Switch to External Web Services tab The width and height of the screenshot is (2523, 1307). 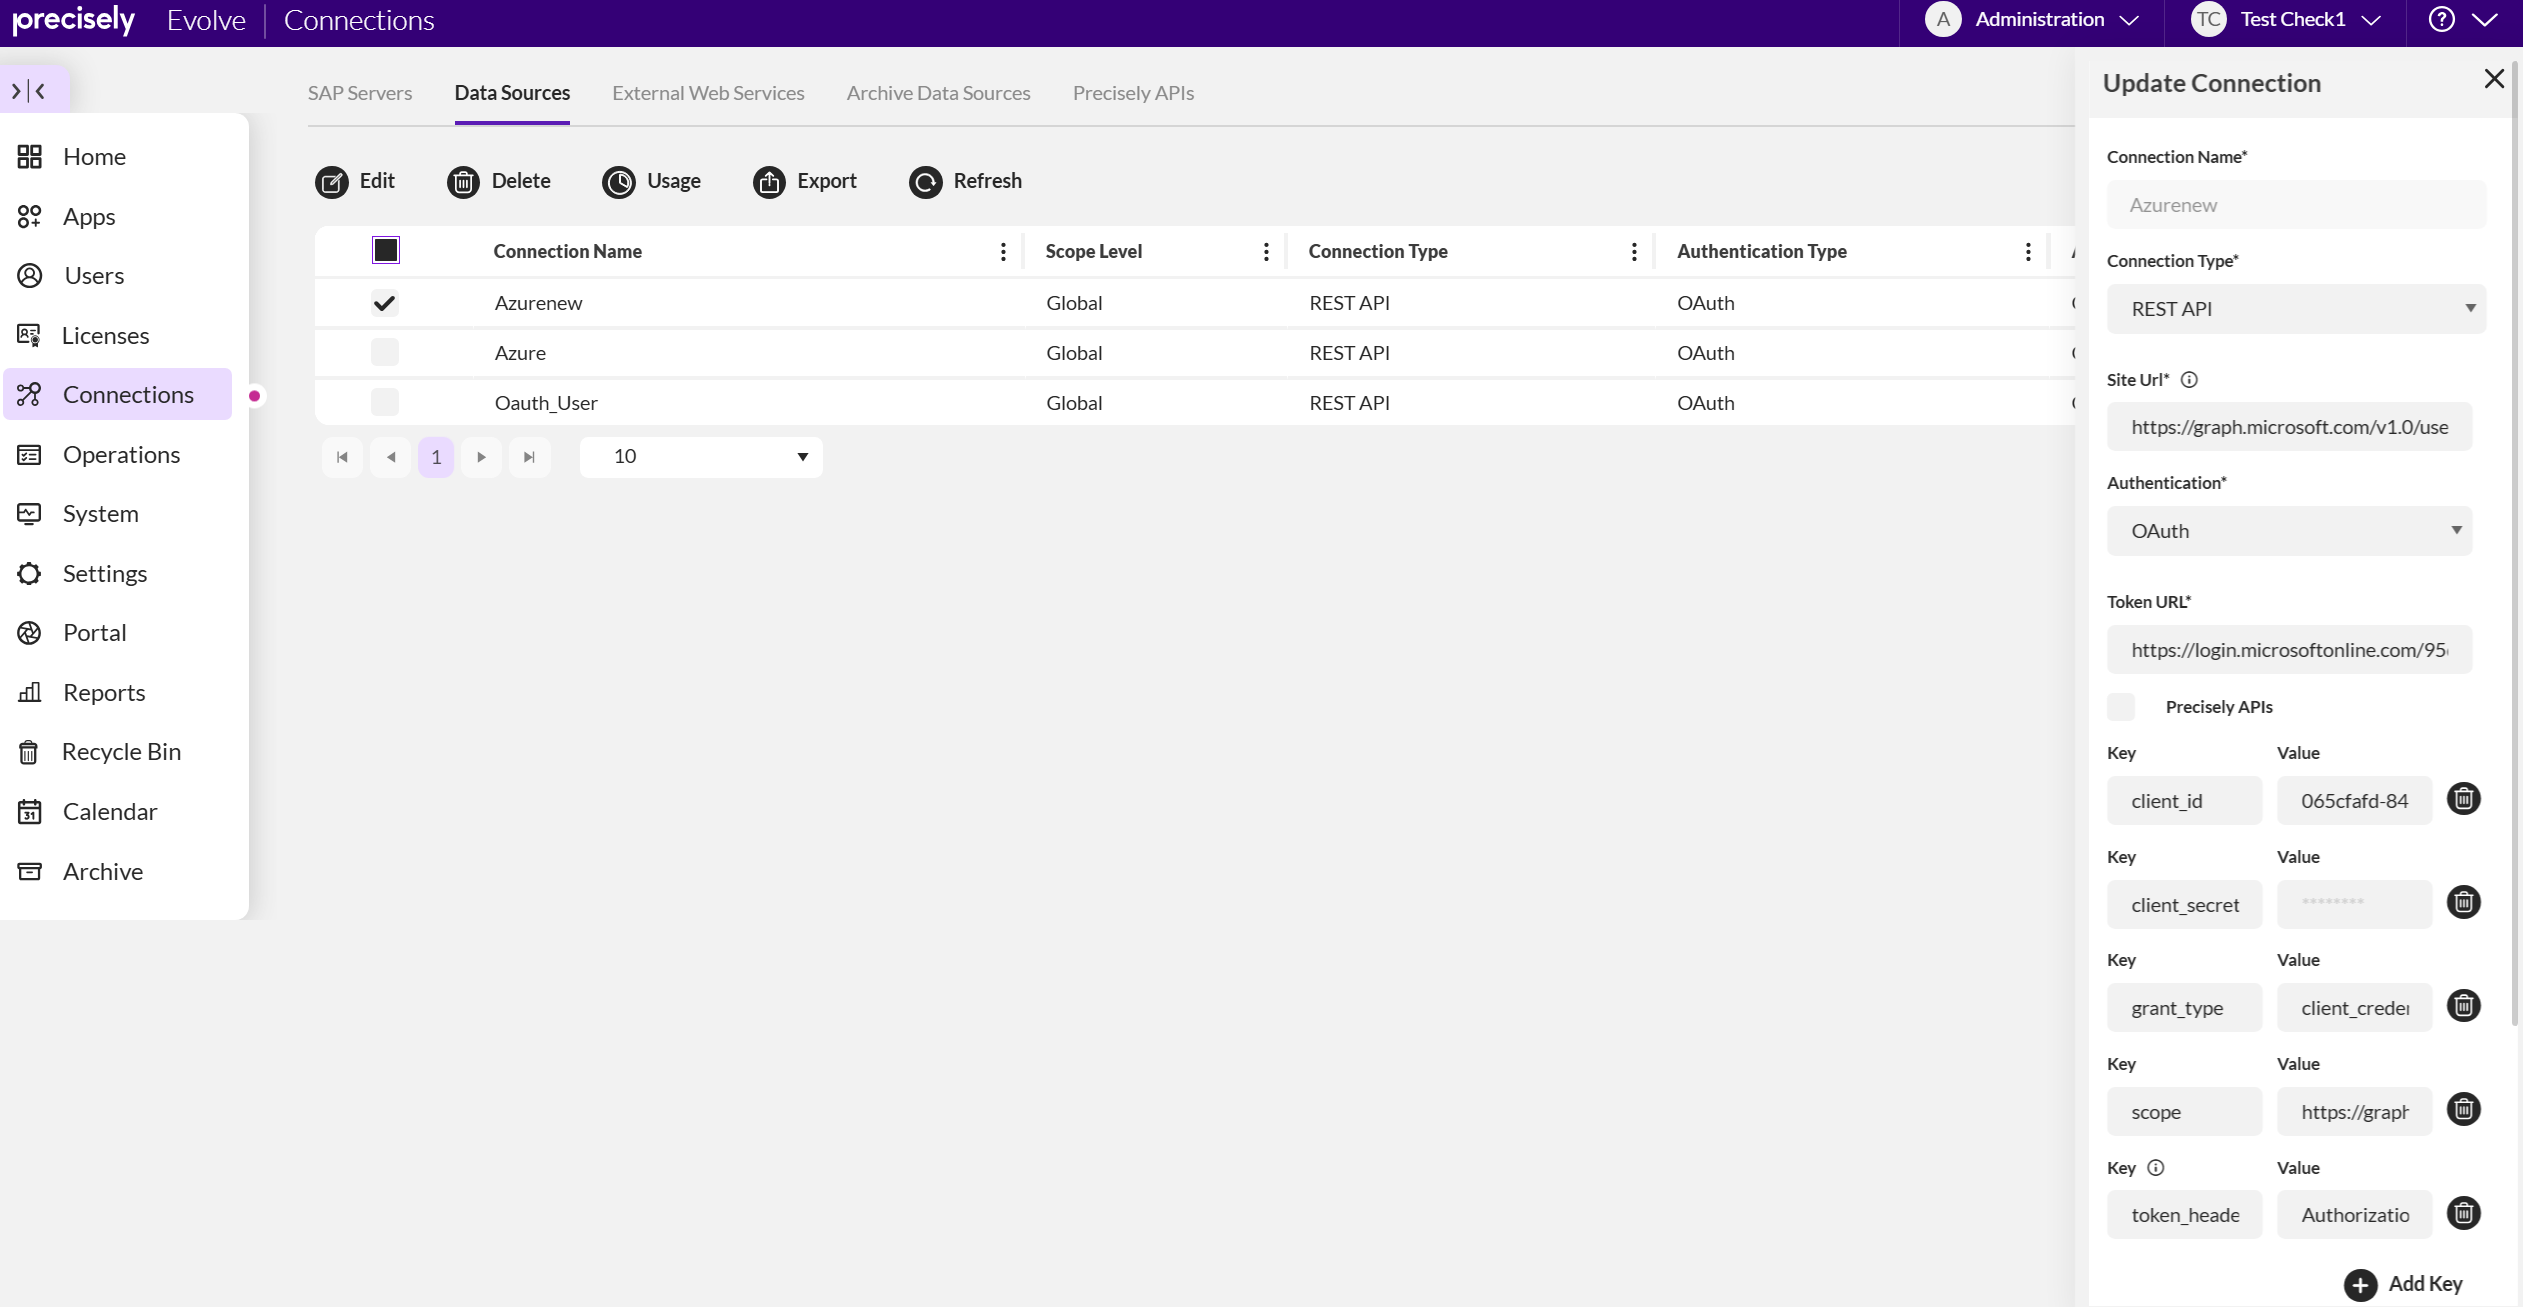coord(708,93)
